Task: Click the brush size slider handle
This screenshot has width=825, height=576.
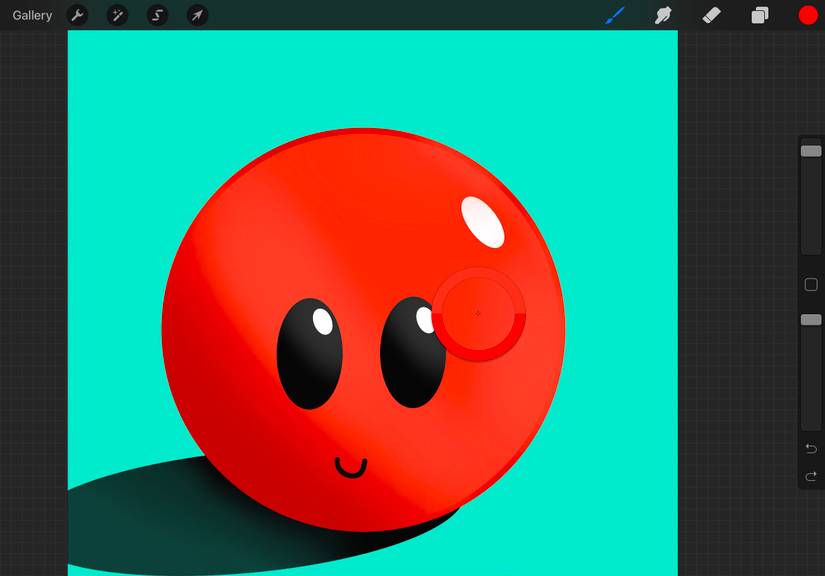Action: point(811,151)
